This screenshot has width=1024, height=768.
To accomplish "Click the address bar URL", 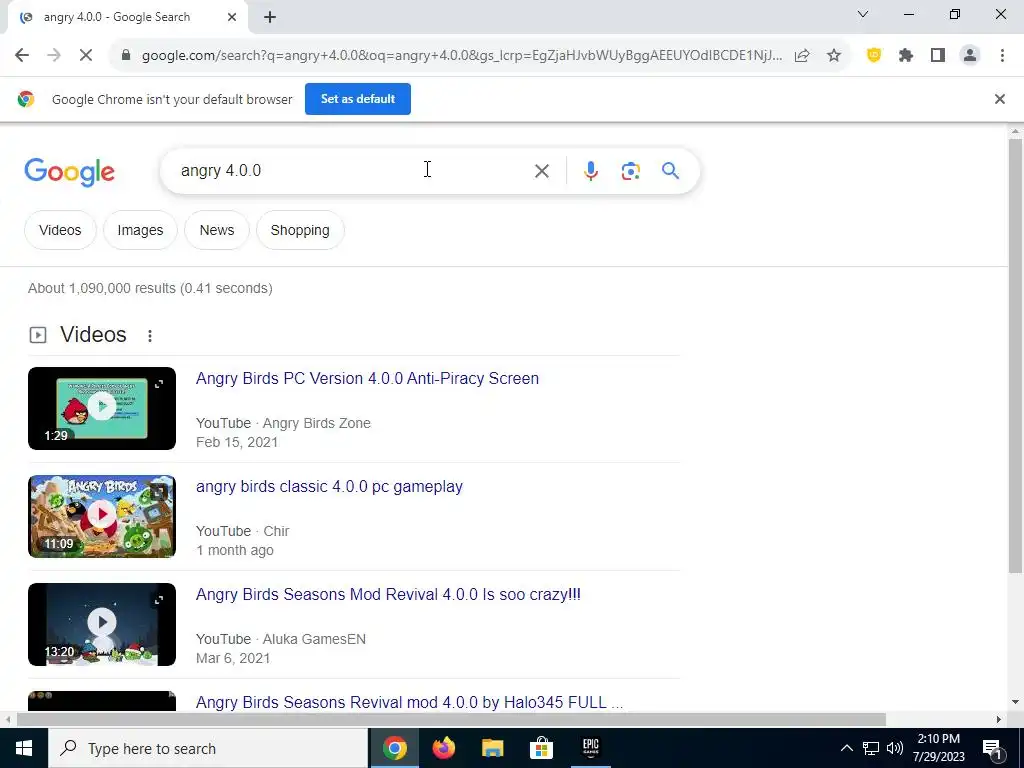I will pyautogui.click(x=461, y=56).
